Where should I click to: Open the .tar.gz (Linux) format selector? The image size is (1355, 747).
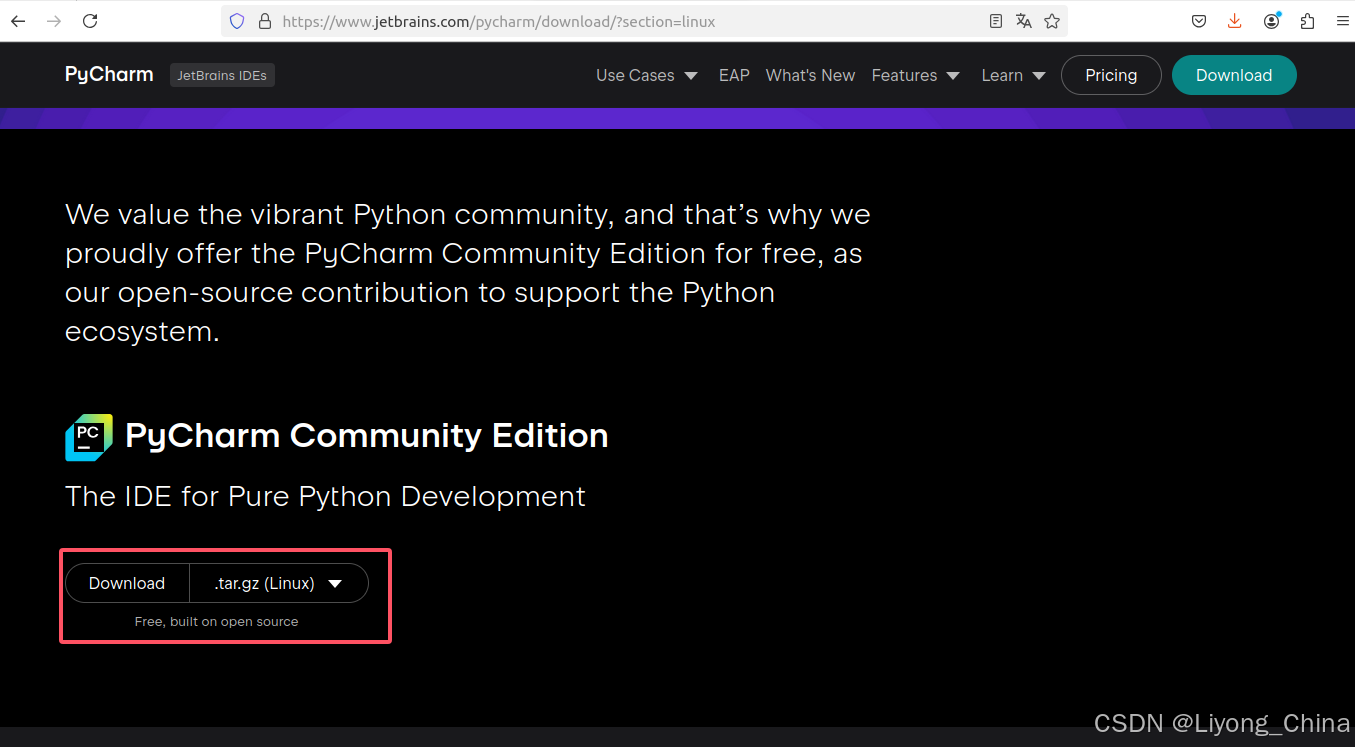tap(279, 583)
